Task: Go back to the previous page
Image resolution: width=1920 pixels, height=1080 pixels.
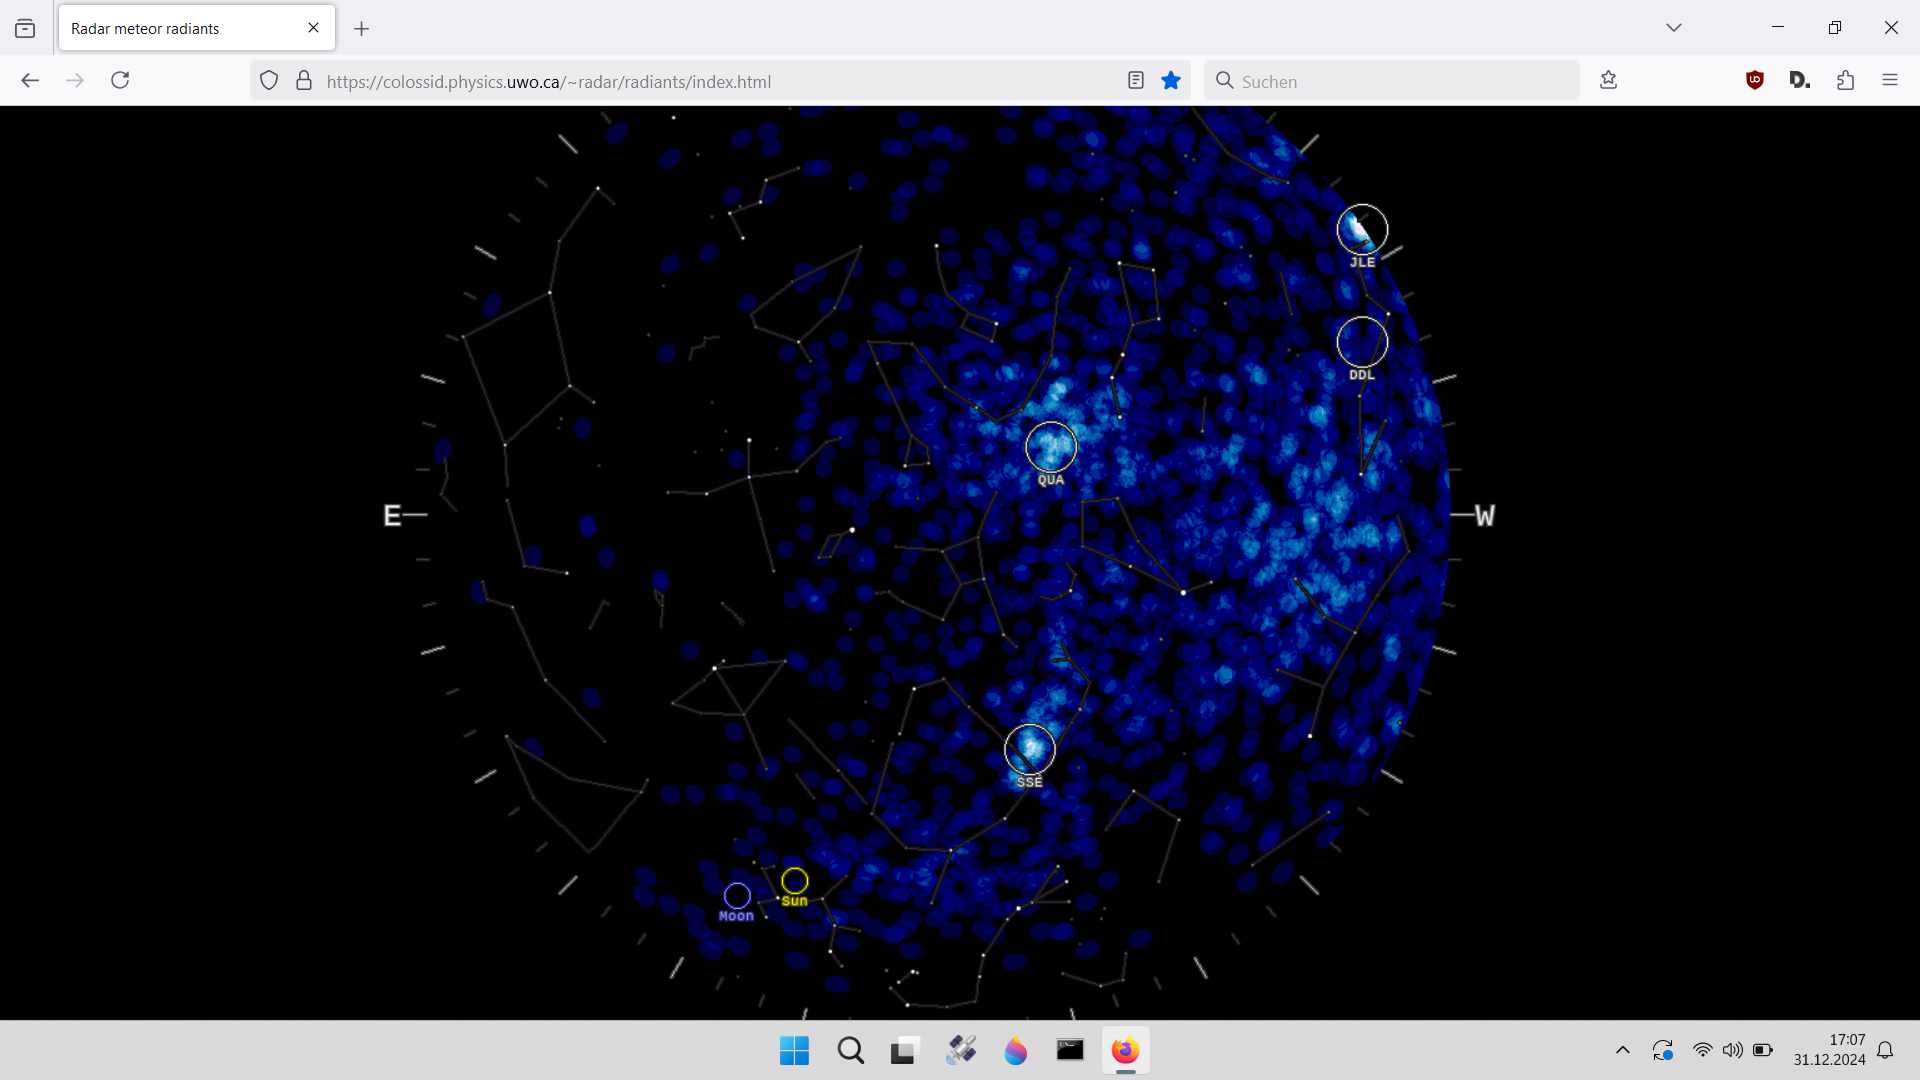Action: (30, 81)
